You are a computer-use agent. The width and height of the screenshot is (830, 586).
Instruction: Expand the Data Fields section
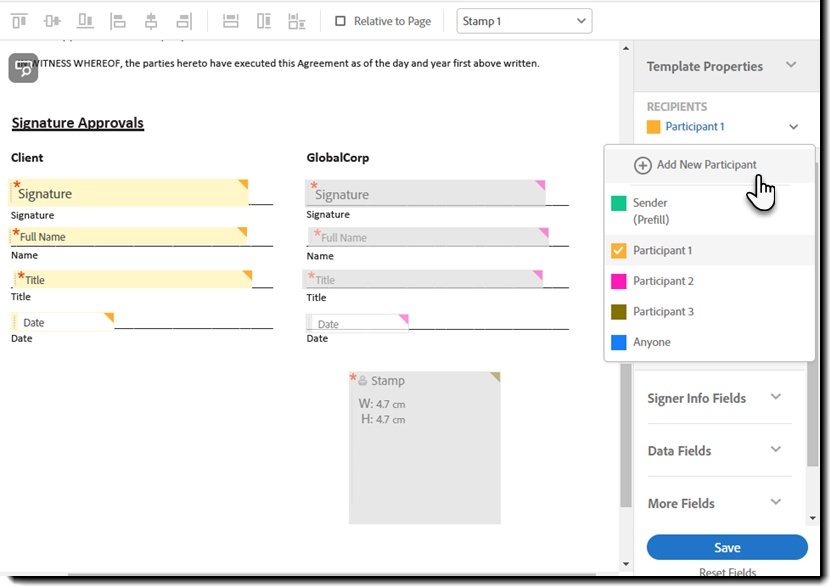(775, 451)
